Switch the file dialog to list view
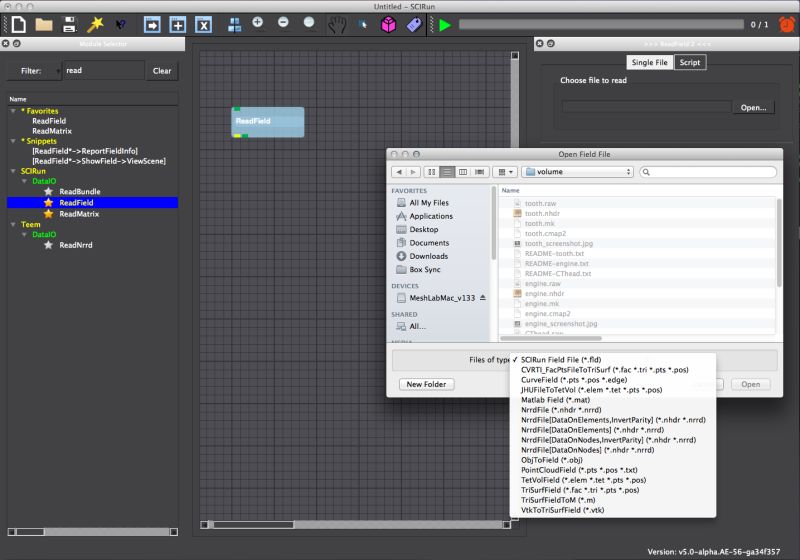The image size is (800, 560). pos(447,172)
